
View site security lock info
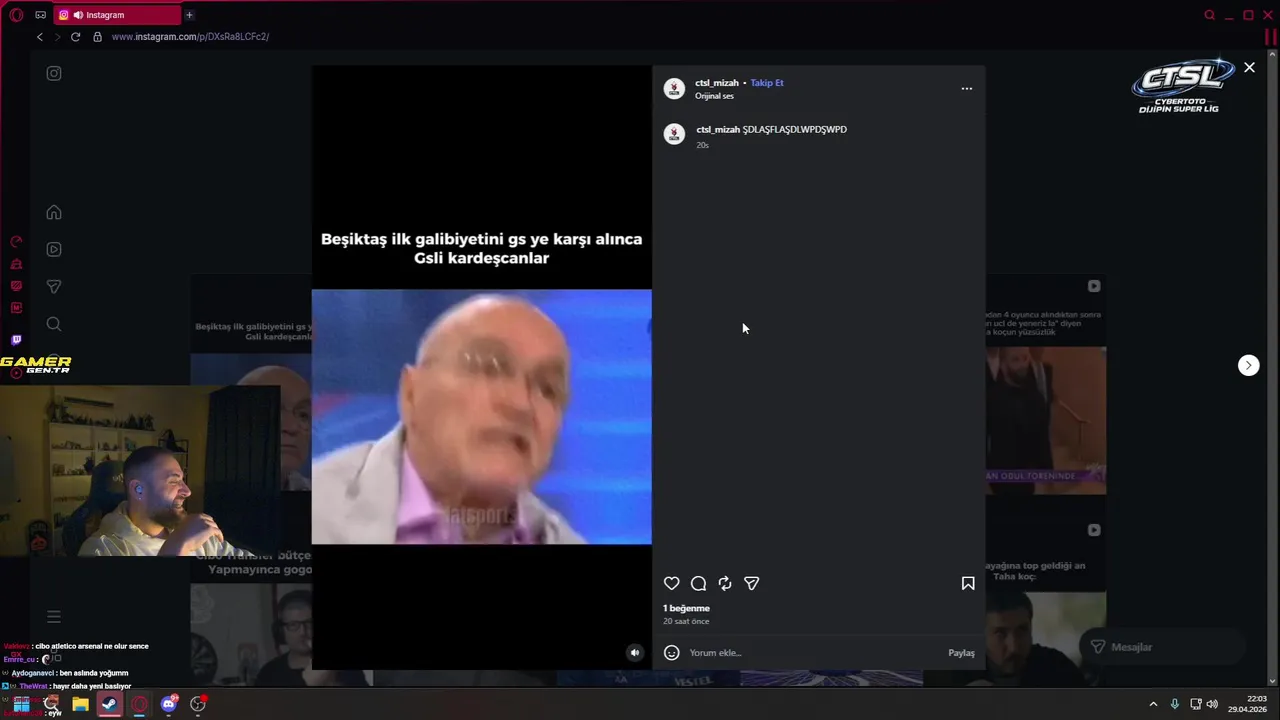(x=97, y=37)
